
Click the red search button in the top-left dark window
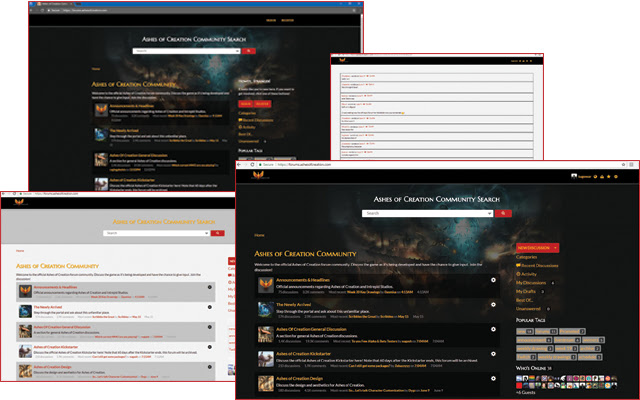pyautogui.click(x=249, y=51)
